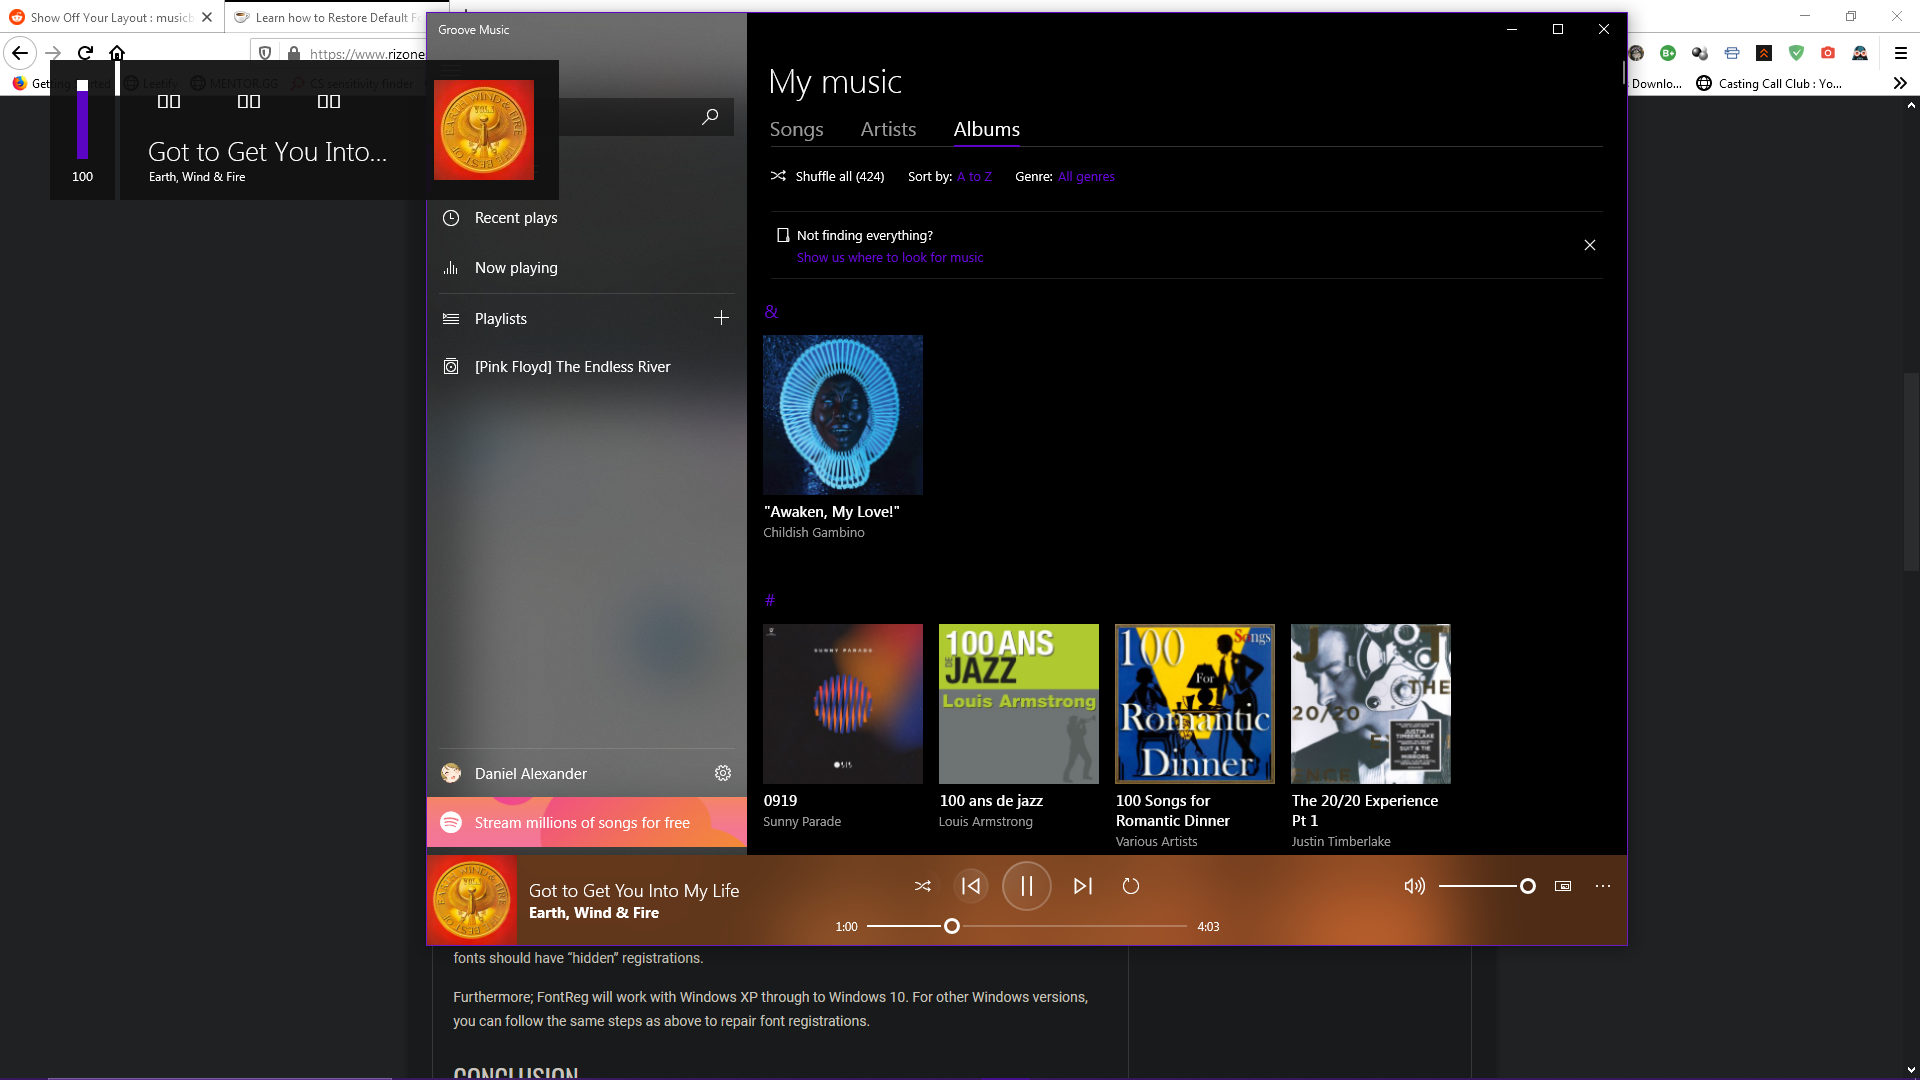Toggle repeat mode
The width and height of the screenshot is (1920, 1080).
tap(1131, 886)
